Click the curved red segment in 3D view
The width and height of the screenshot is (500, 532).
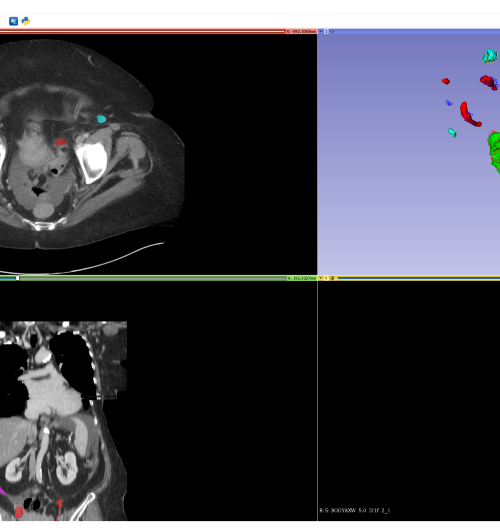(x=469, y=114)
